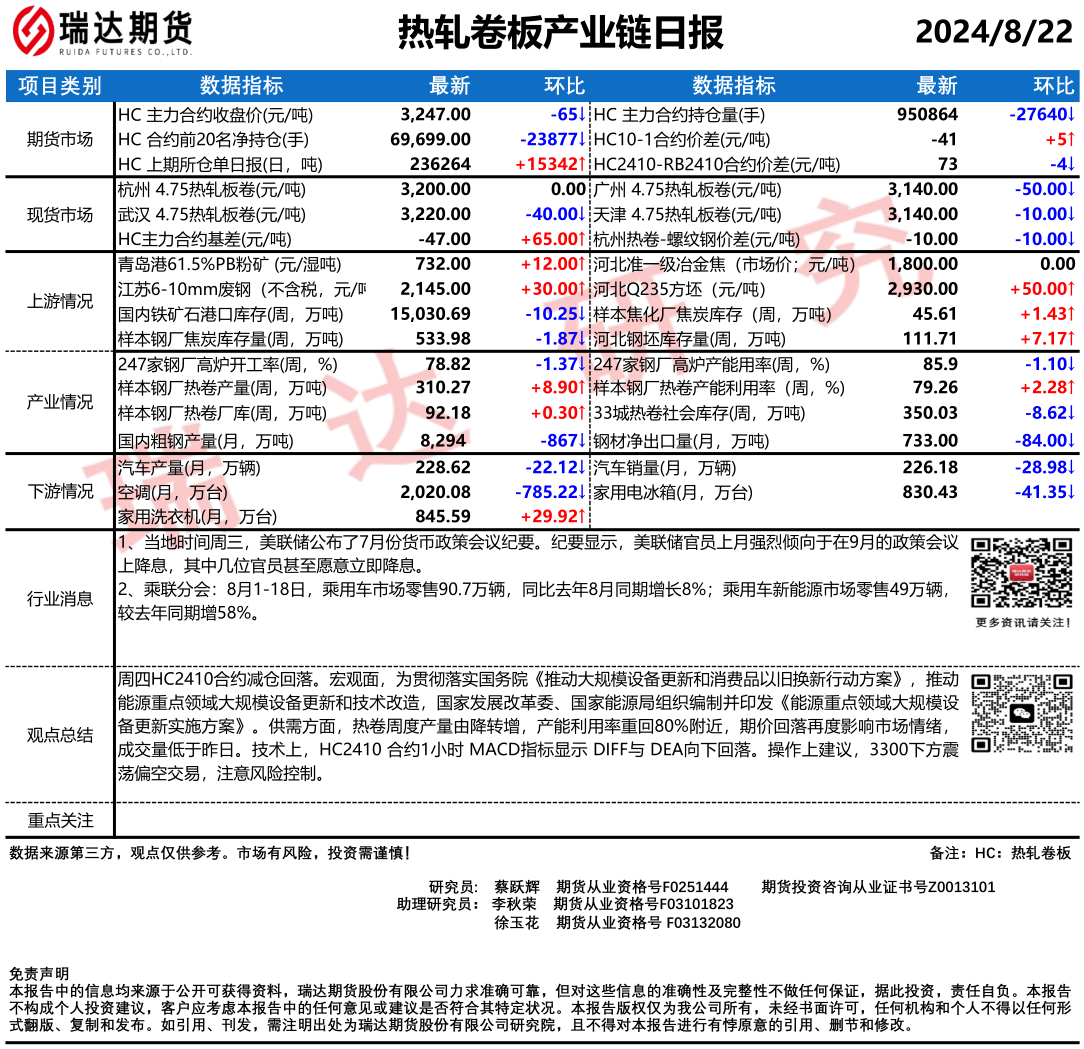Click the Ruida Futures logo
The width and height of the screenshot is (1084, 1049).
(102, 34)
